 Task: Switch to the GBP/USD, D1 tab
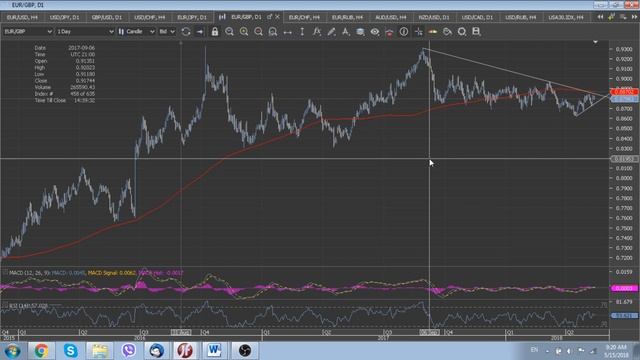click(x=107, y=17)
